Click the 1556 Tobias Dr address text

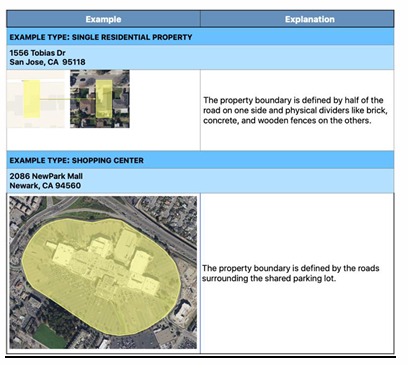(37, 53)
